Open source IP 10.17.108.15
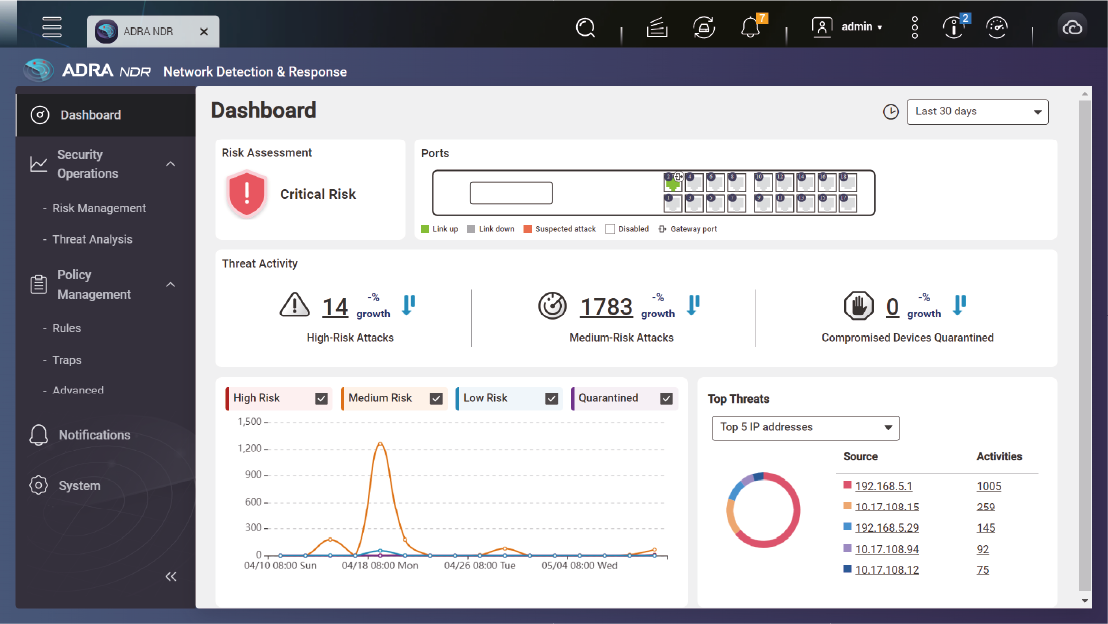1108x624 pixels. (887, 507)
